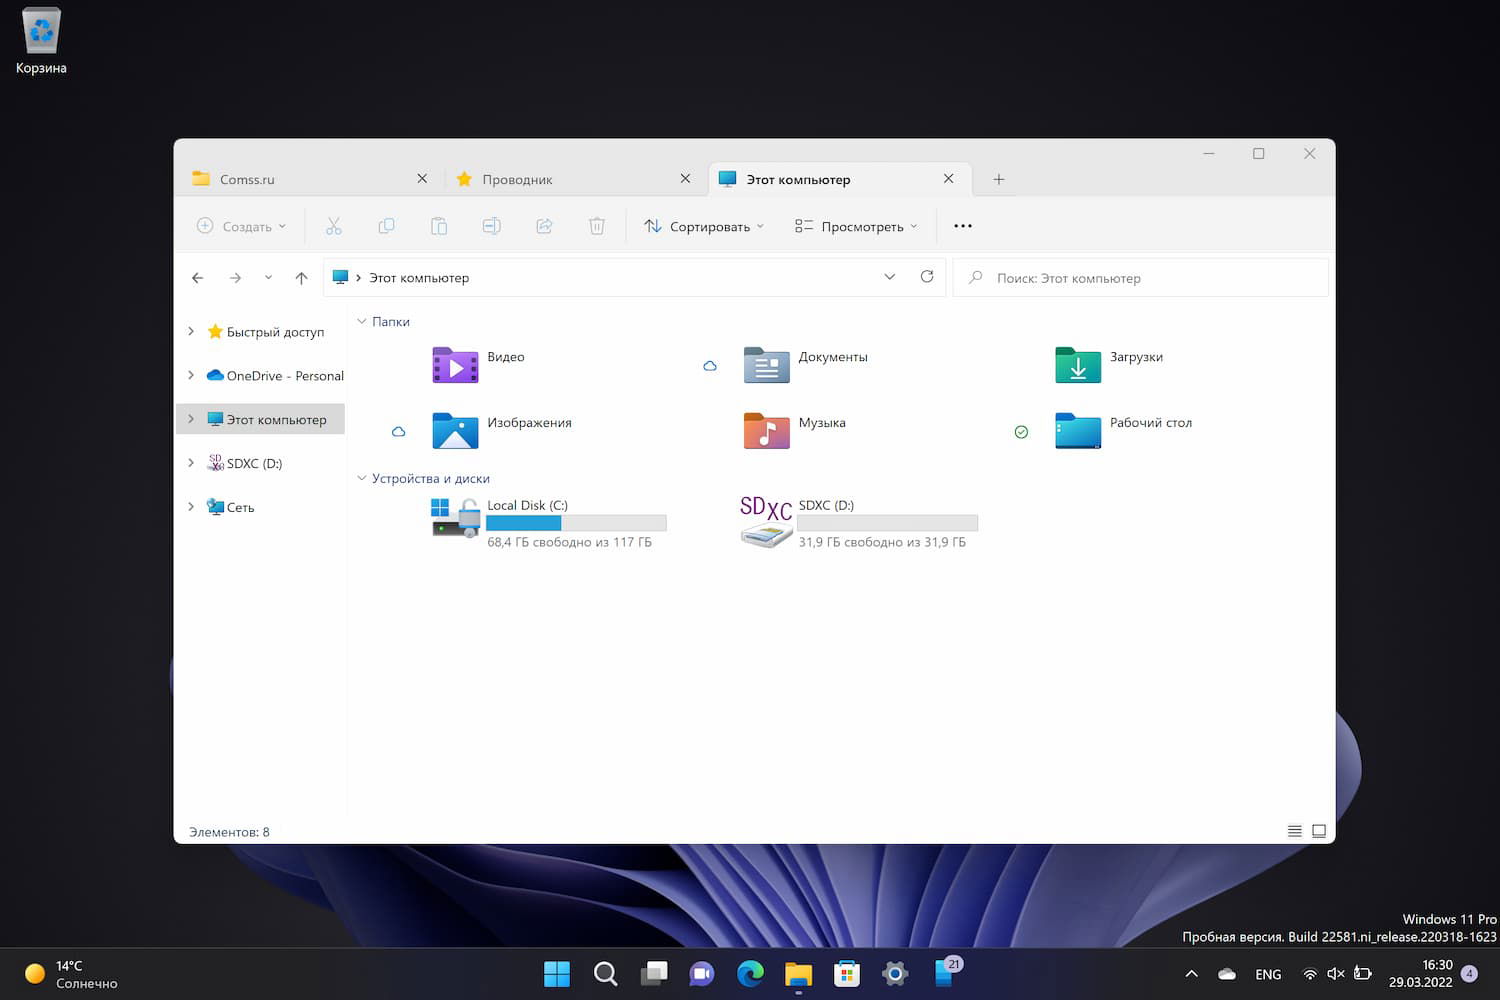This screenshot has height=1000, width=1500.
Task: Collapse the Папки group section
Action: (x=362, y=322)
